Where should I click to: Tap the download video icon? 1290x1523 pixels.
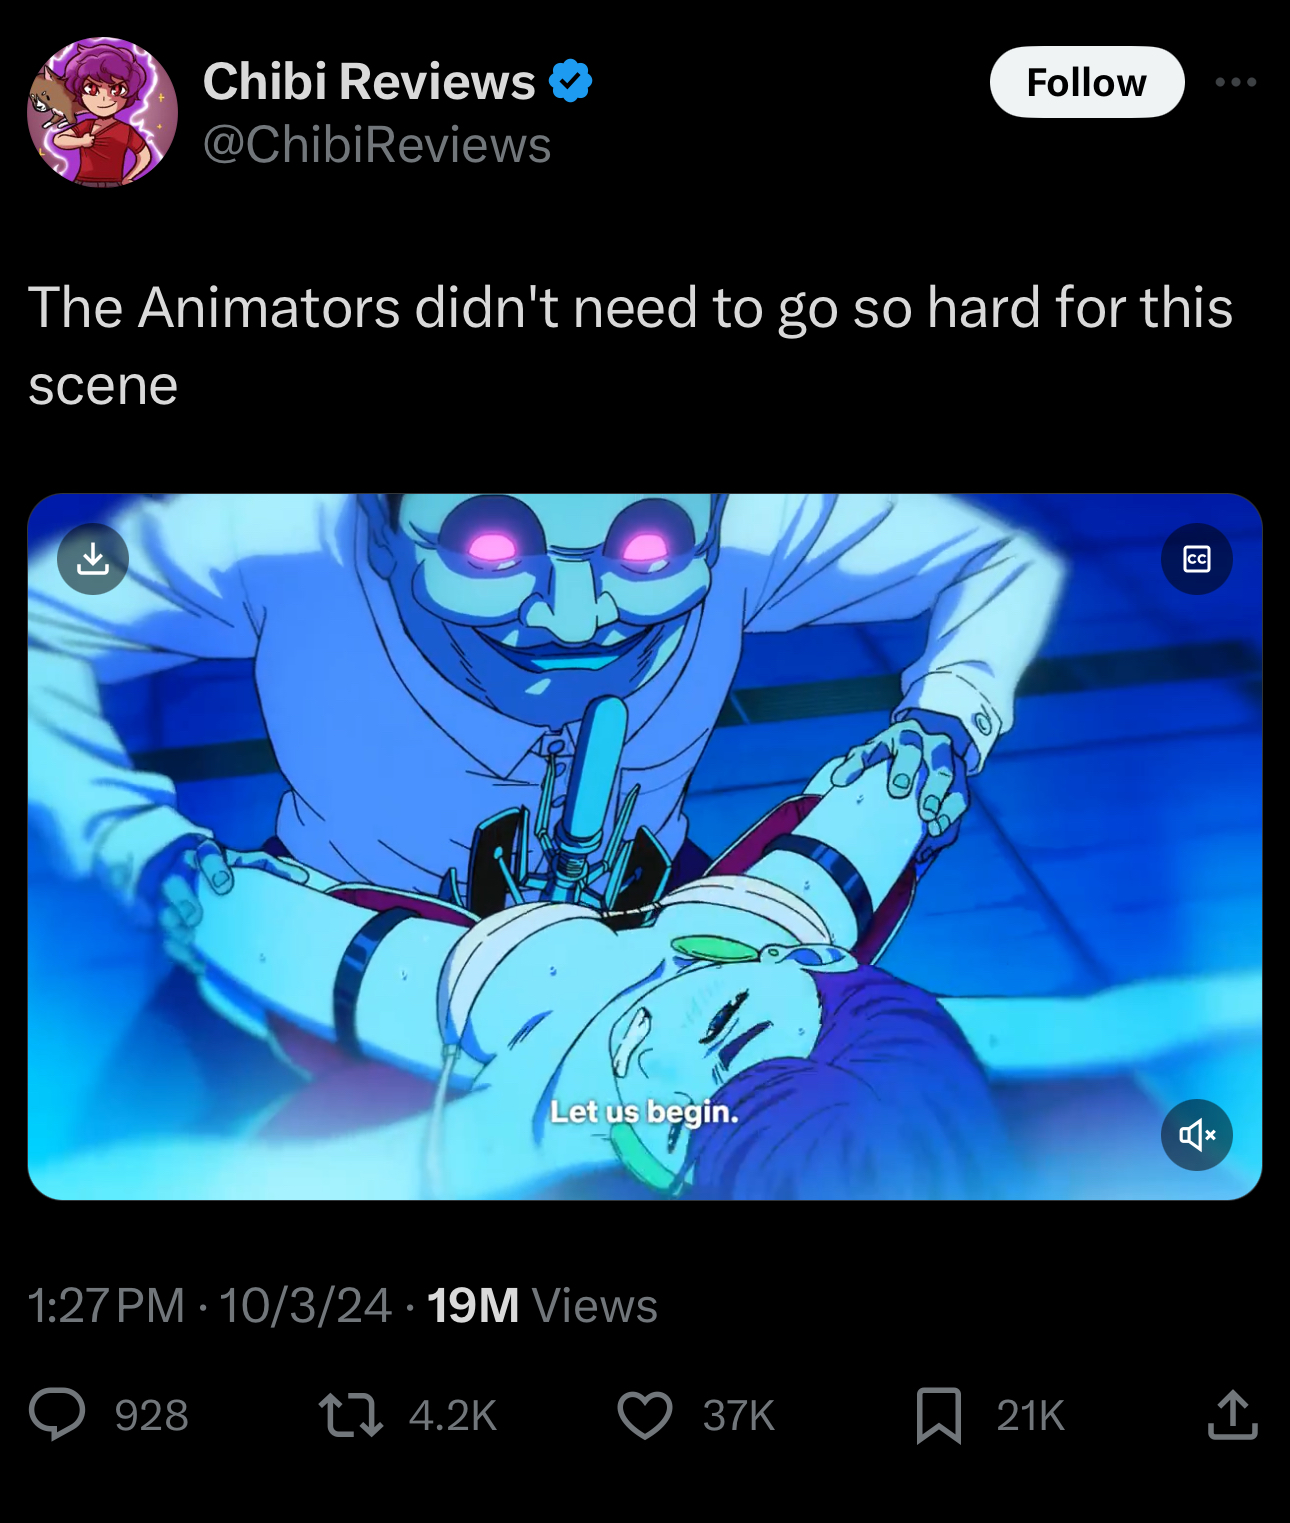pos(93,559)
